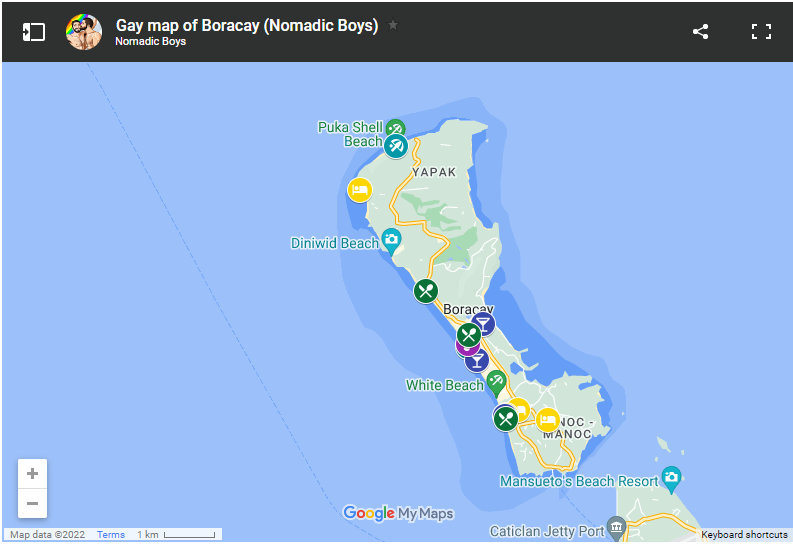Select the restaurant marker south of White Beach
793x545 pixels.
506,419
